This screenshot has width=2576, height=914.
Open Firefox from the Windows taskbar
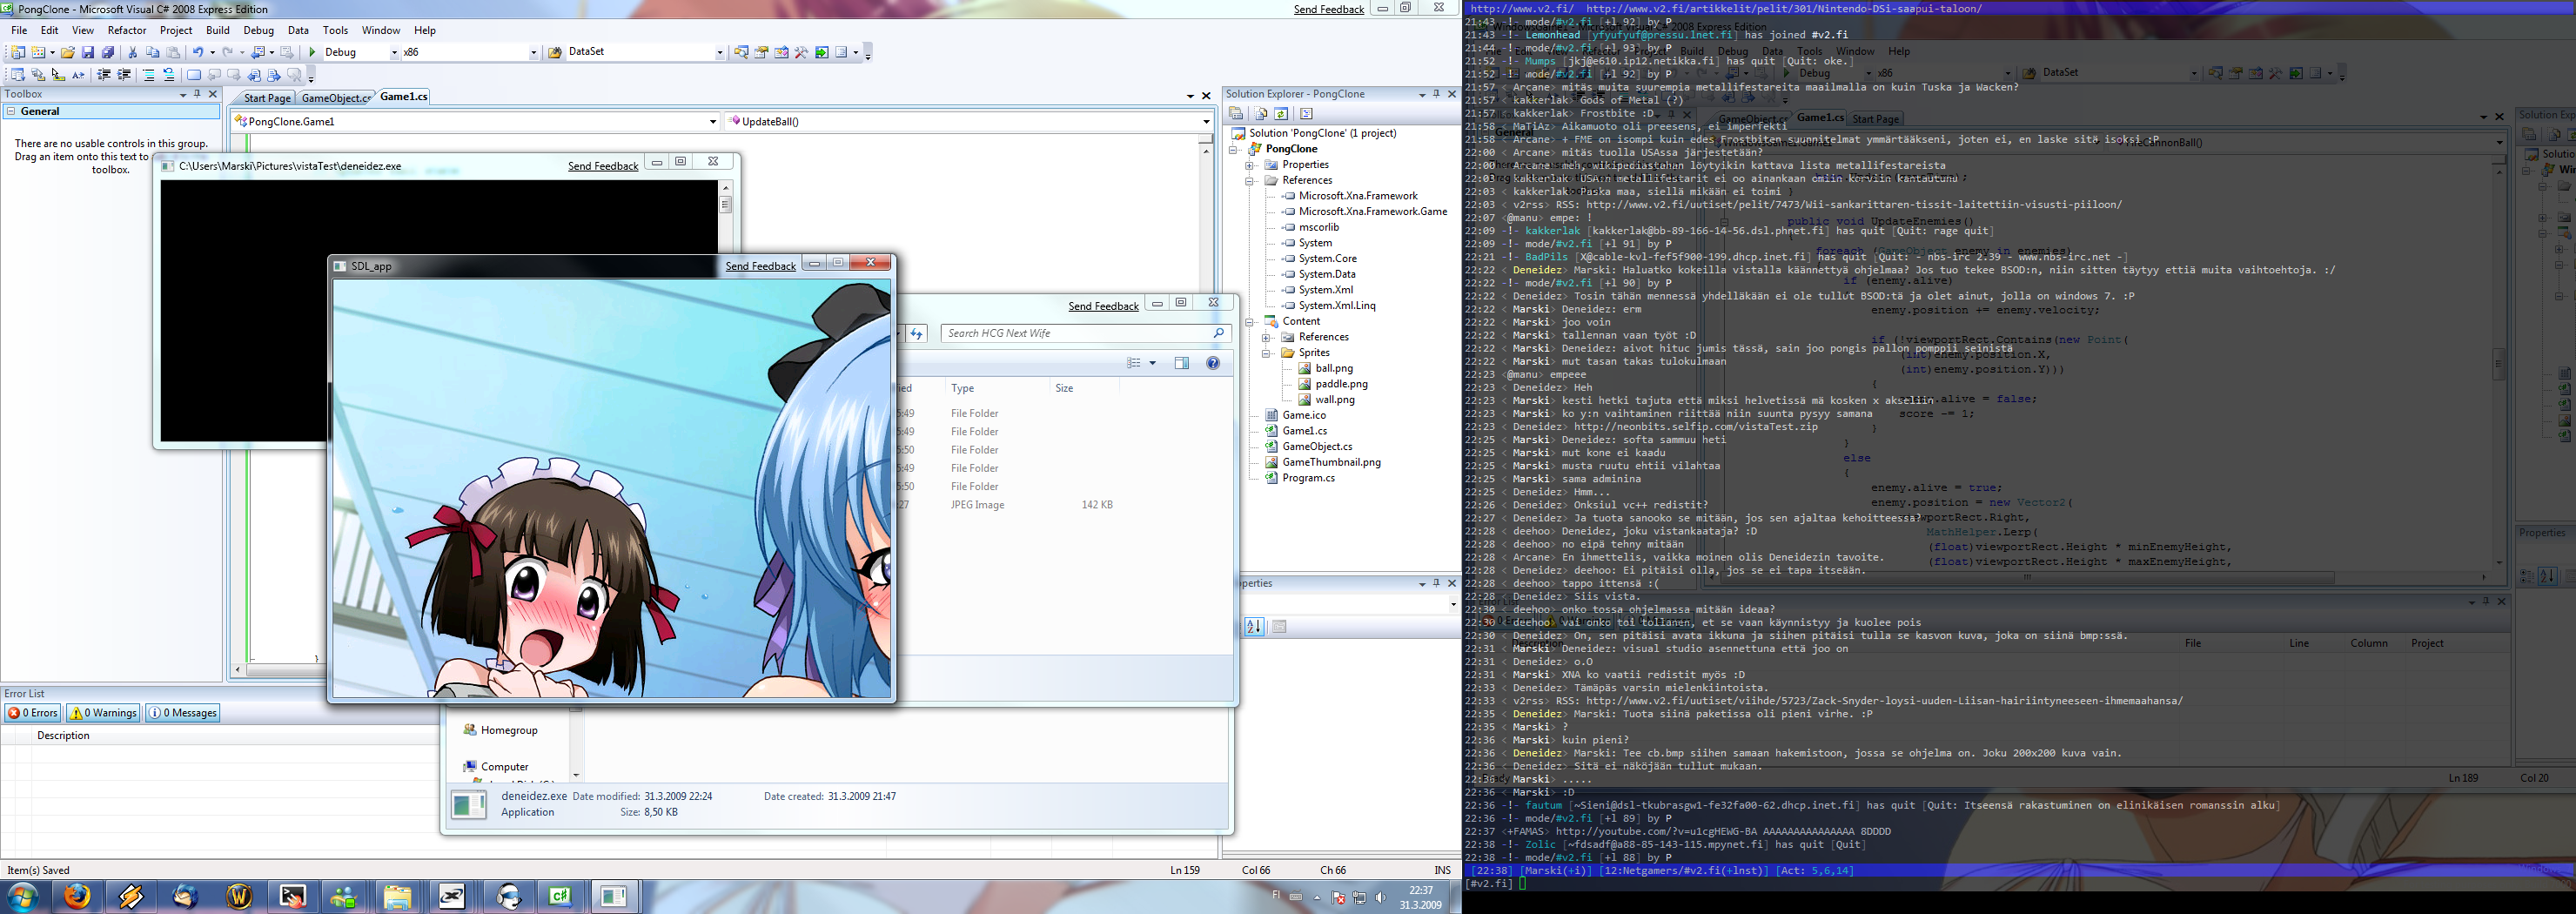coord(77,896)
